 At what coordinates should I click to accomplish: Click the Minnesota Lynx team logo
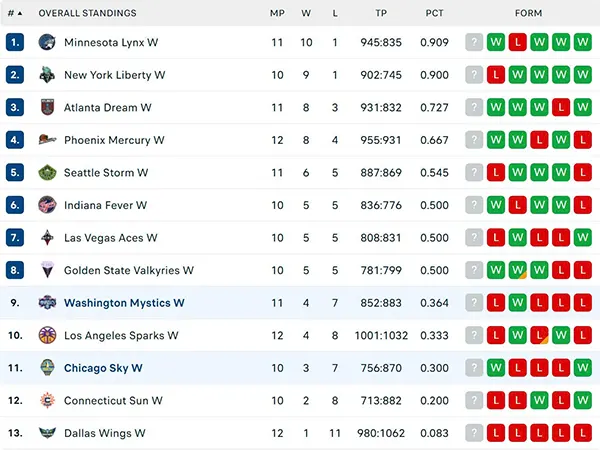pyautogui.click(x=47, y=42)
